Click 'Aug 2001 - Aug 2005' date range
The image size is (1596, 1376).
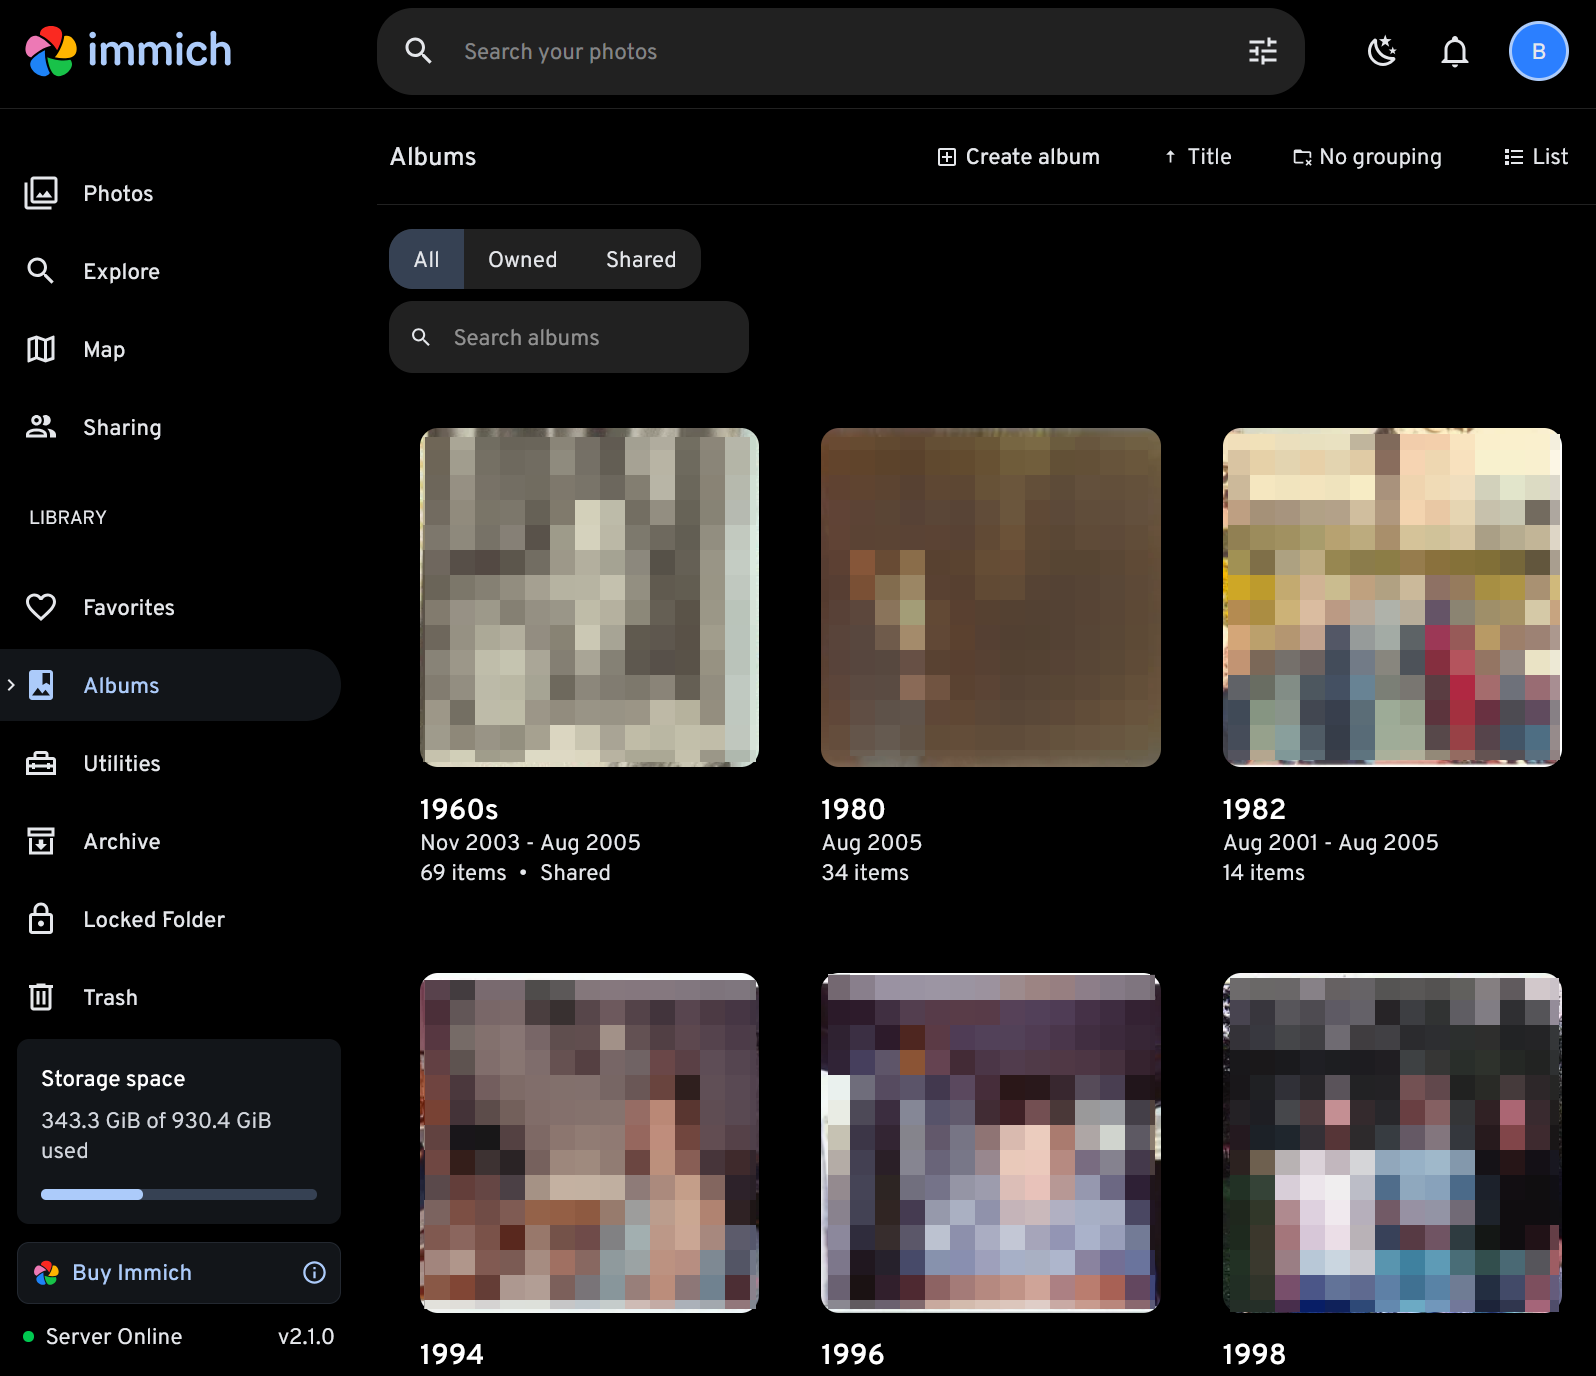1330,842
